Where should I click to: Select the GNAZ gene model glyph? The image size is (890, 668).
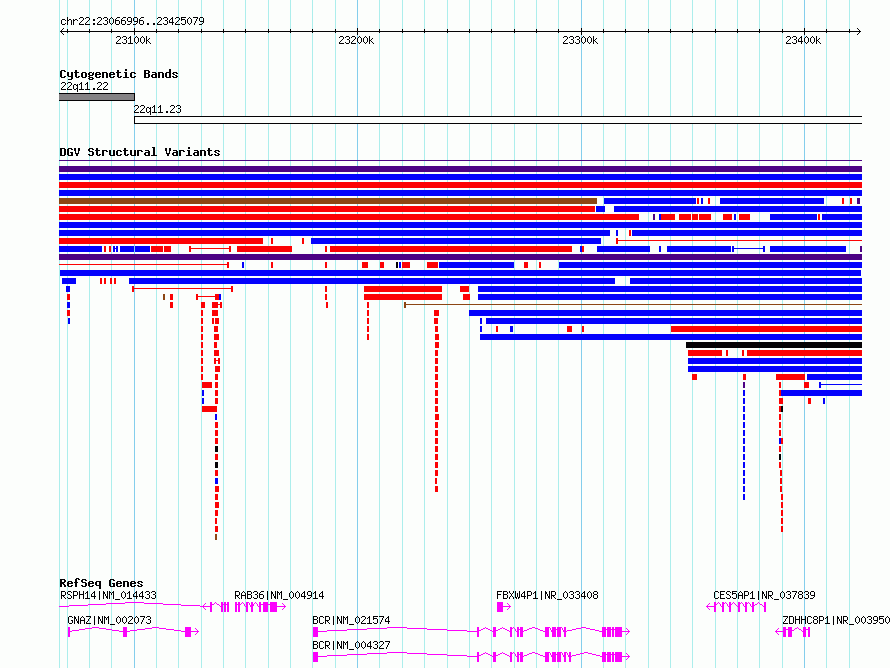[x=133, y=632]
